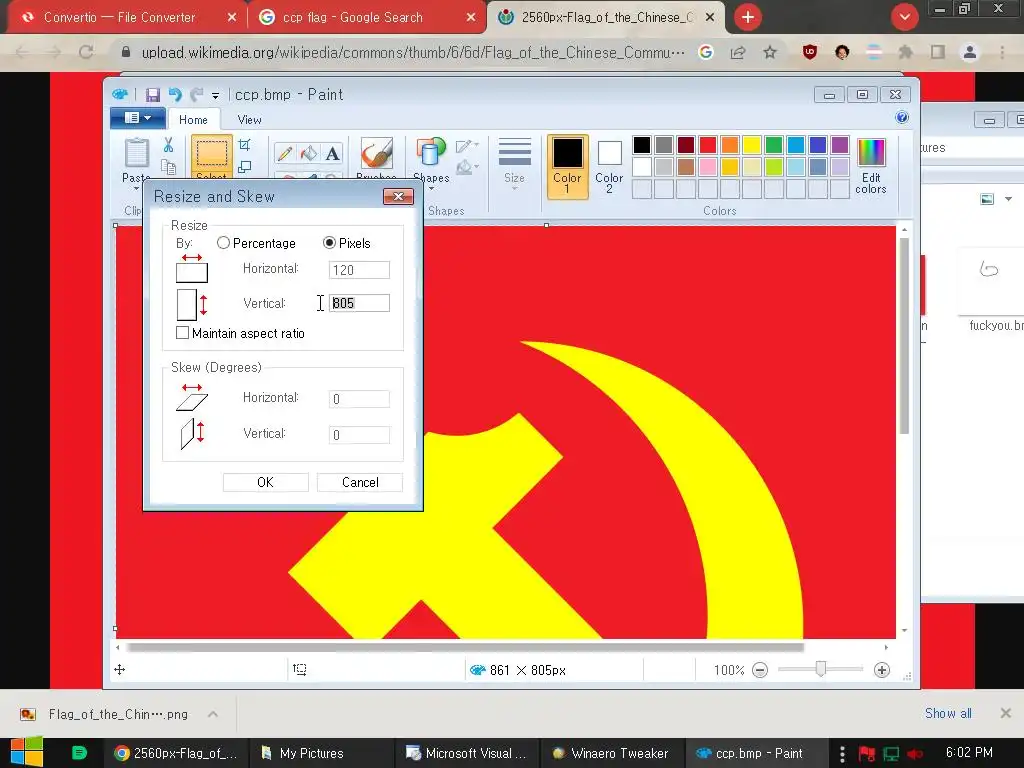Click the Paste clipboard icon
The image size is (1024, 768).
[137, 153]
